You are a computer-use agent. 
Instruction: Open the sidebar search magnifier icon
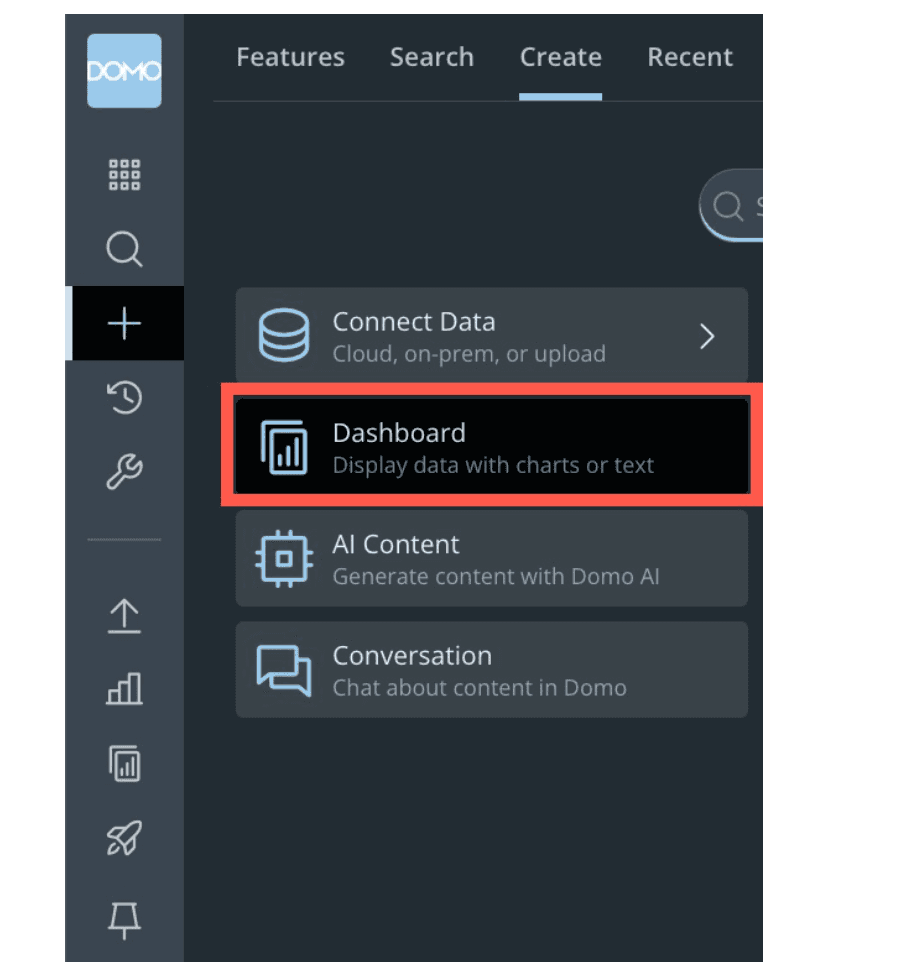[x=125, y=249]
